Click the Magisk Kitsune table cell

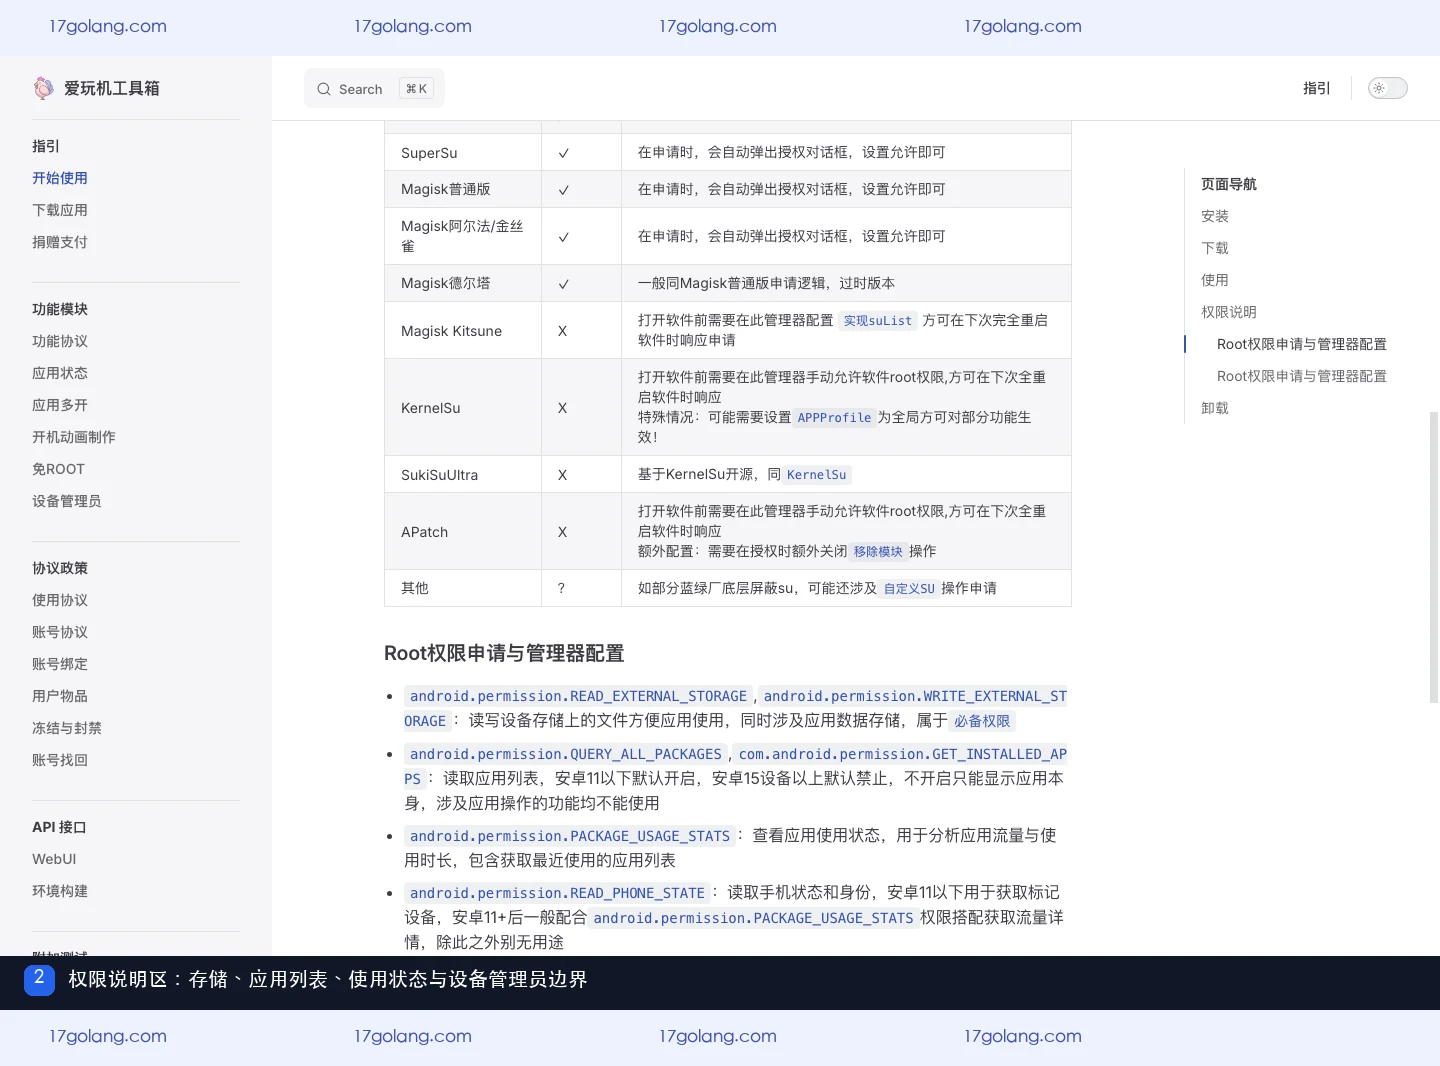tap(463, 331)
